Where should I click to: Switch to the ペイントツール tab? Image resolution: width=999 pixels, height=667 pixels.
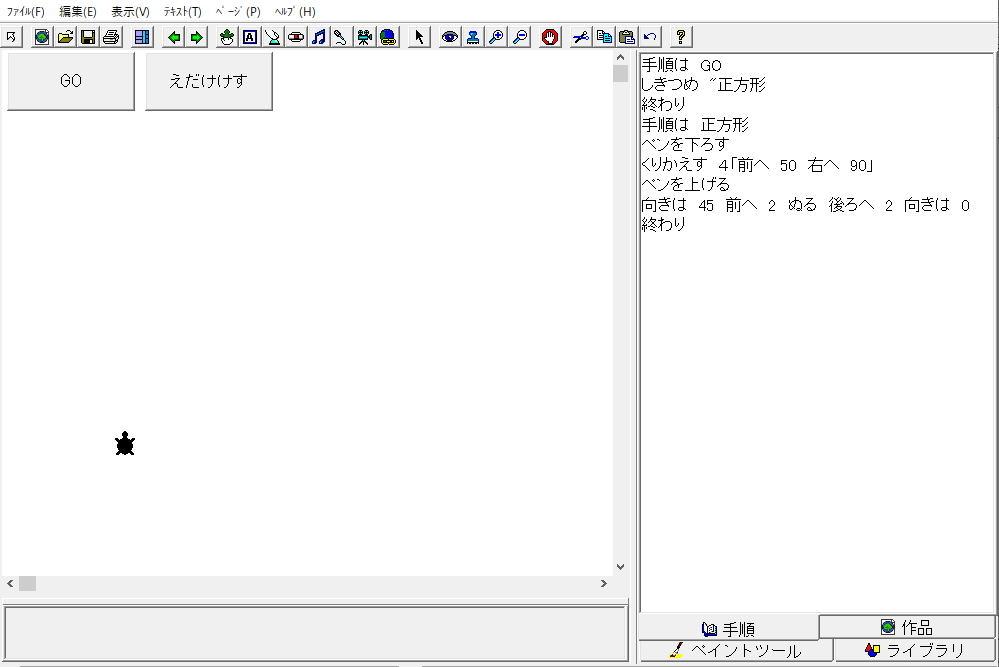point(735,651)
